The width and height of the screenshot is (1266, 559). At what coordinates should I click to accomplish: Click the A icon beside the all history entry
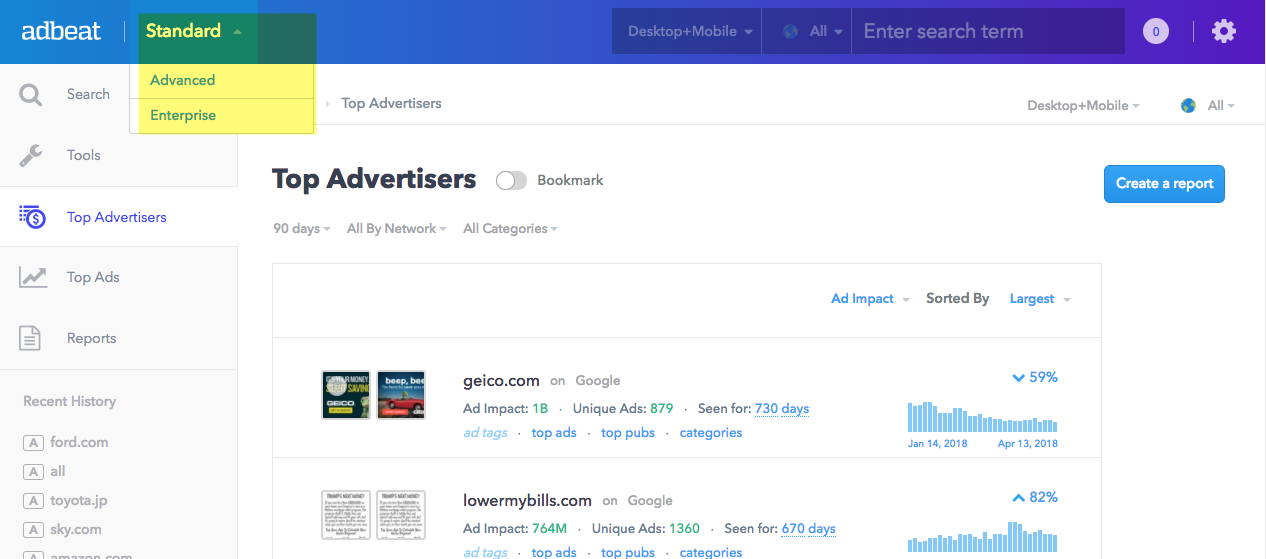33,472
